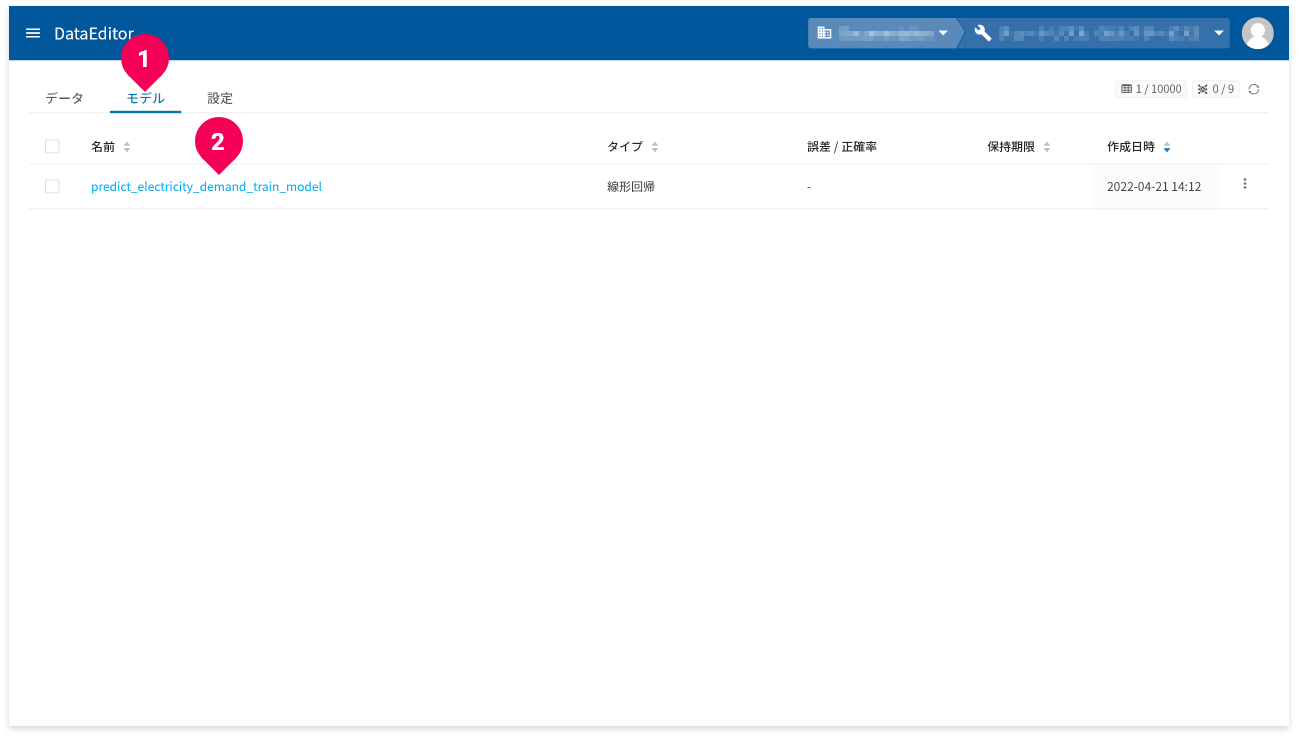Click the DataEditor title
The height and width of the screenshot is (738, 1298).
point(94,33)
